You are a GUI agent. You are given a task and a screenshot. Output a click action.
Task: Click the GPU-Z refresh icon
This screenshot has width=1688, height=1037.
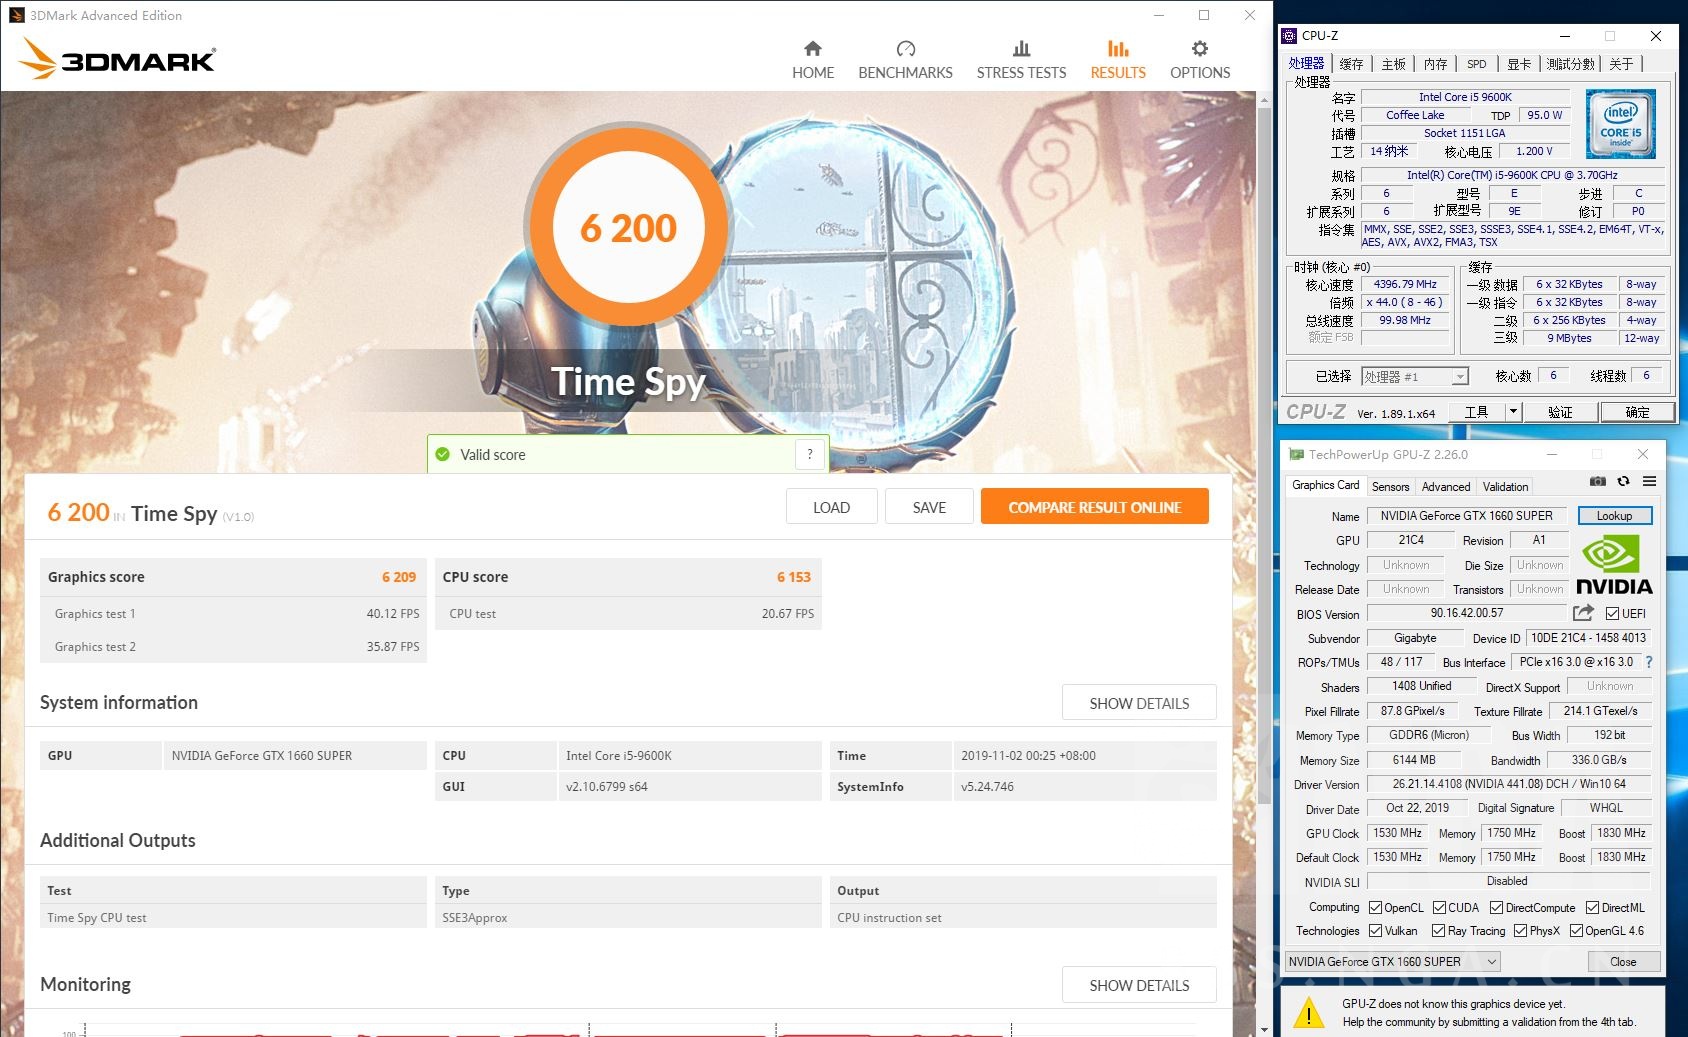click(1623, 481)
